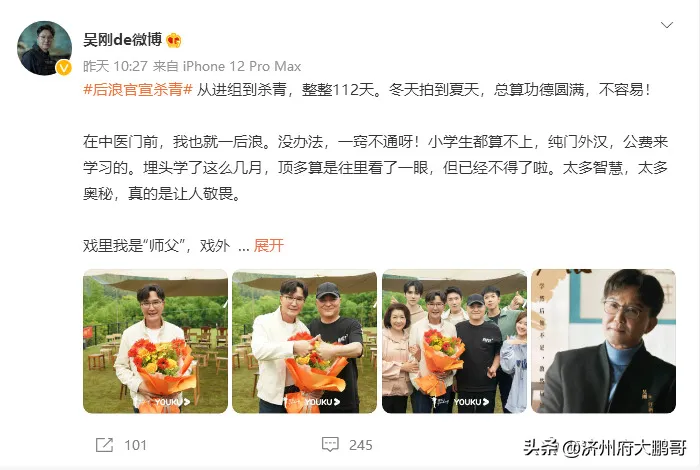Open first photo of man holding bouquet
700x470 pixels.
point(155,341)
